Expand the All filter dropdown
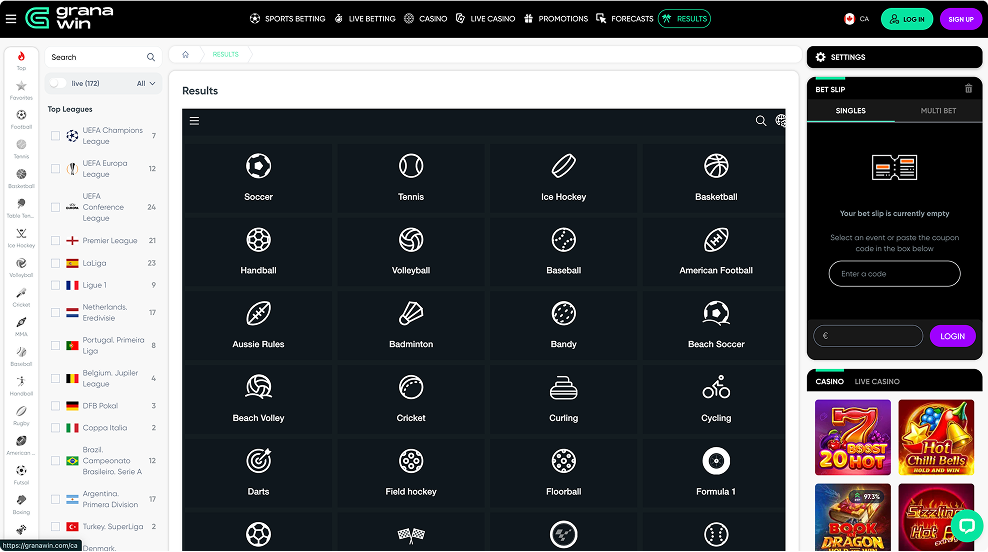 (x=146, y=83)
